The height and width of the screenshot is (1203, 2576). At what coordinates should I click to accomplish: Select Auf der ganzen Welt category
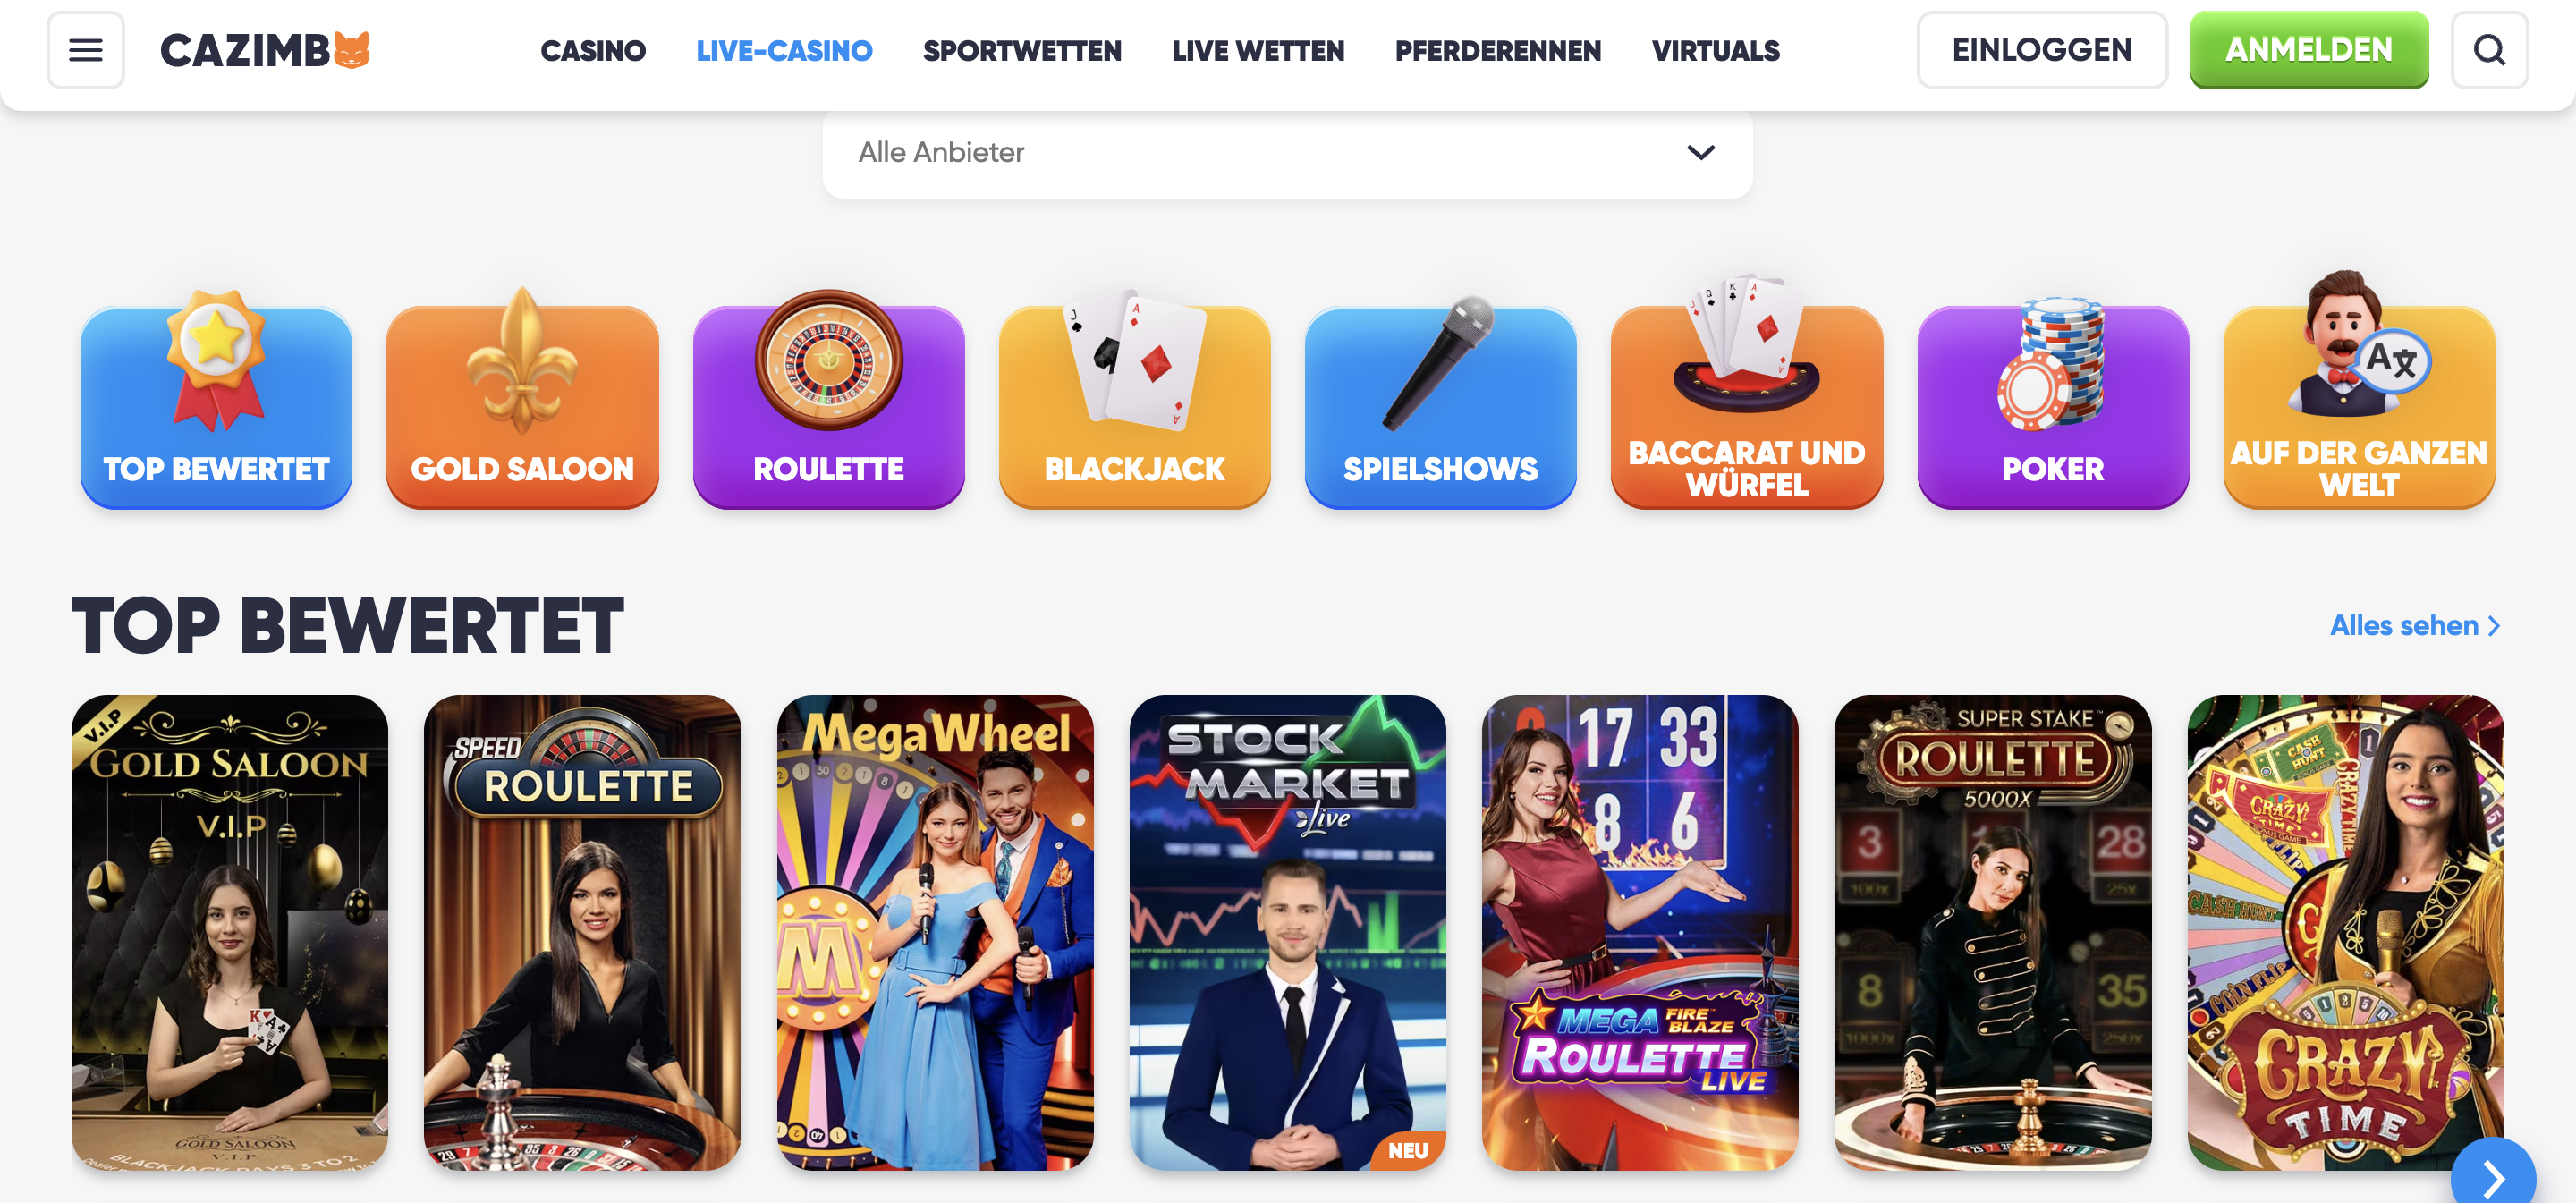pyautogui.click(x=2359, y=398)
